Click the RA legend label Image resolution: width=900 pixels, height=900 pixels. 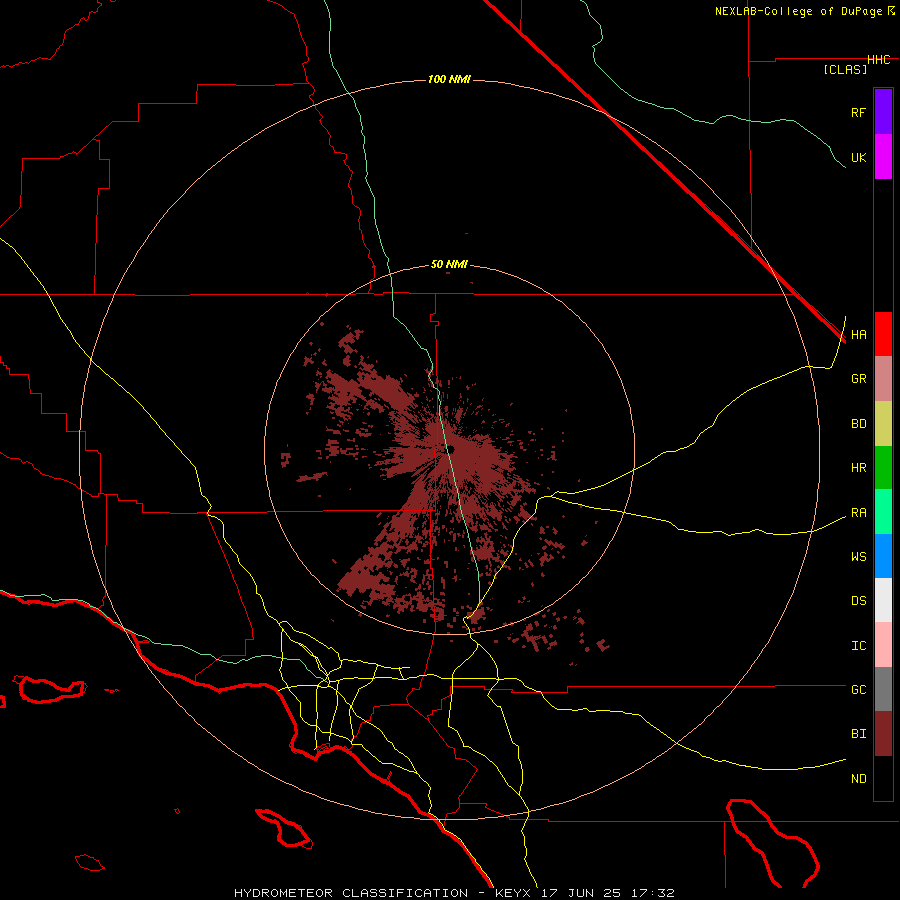click(858, 513)
